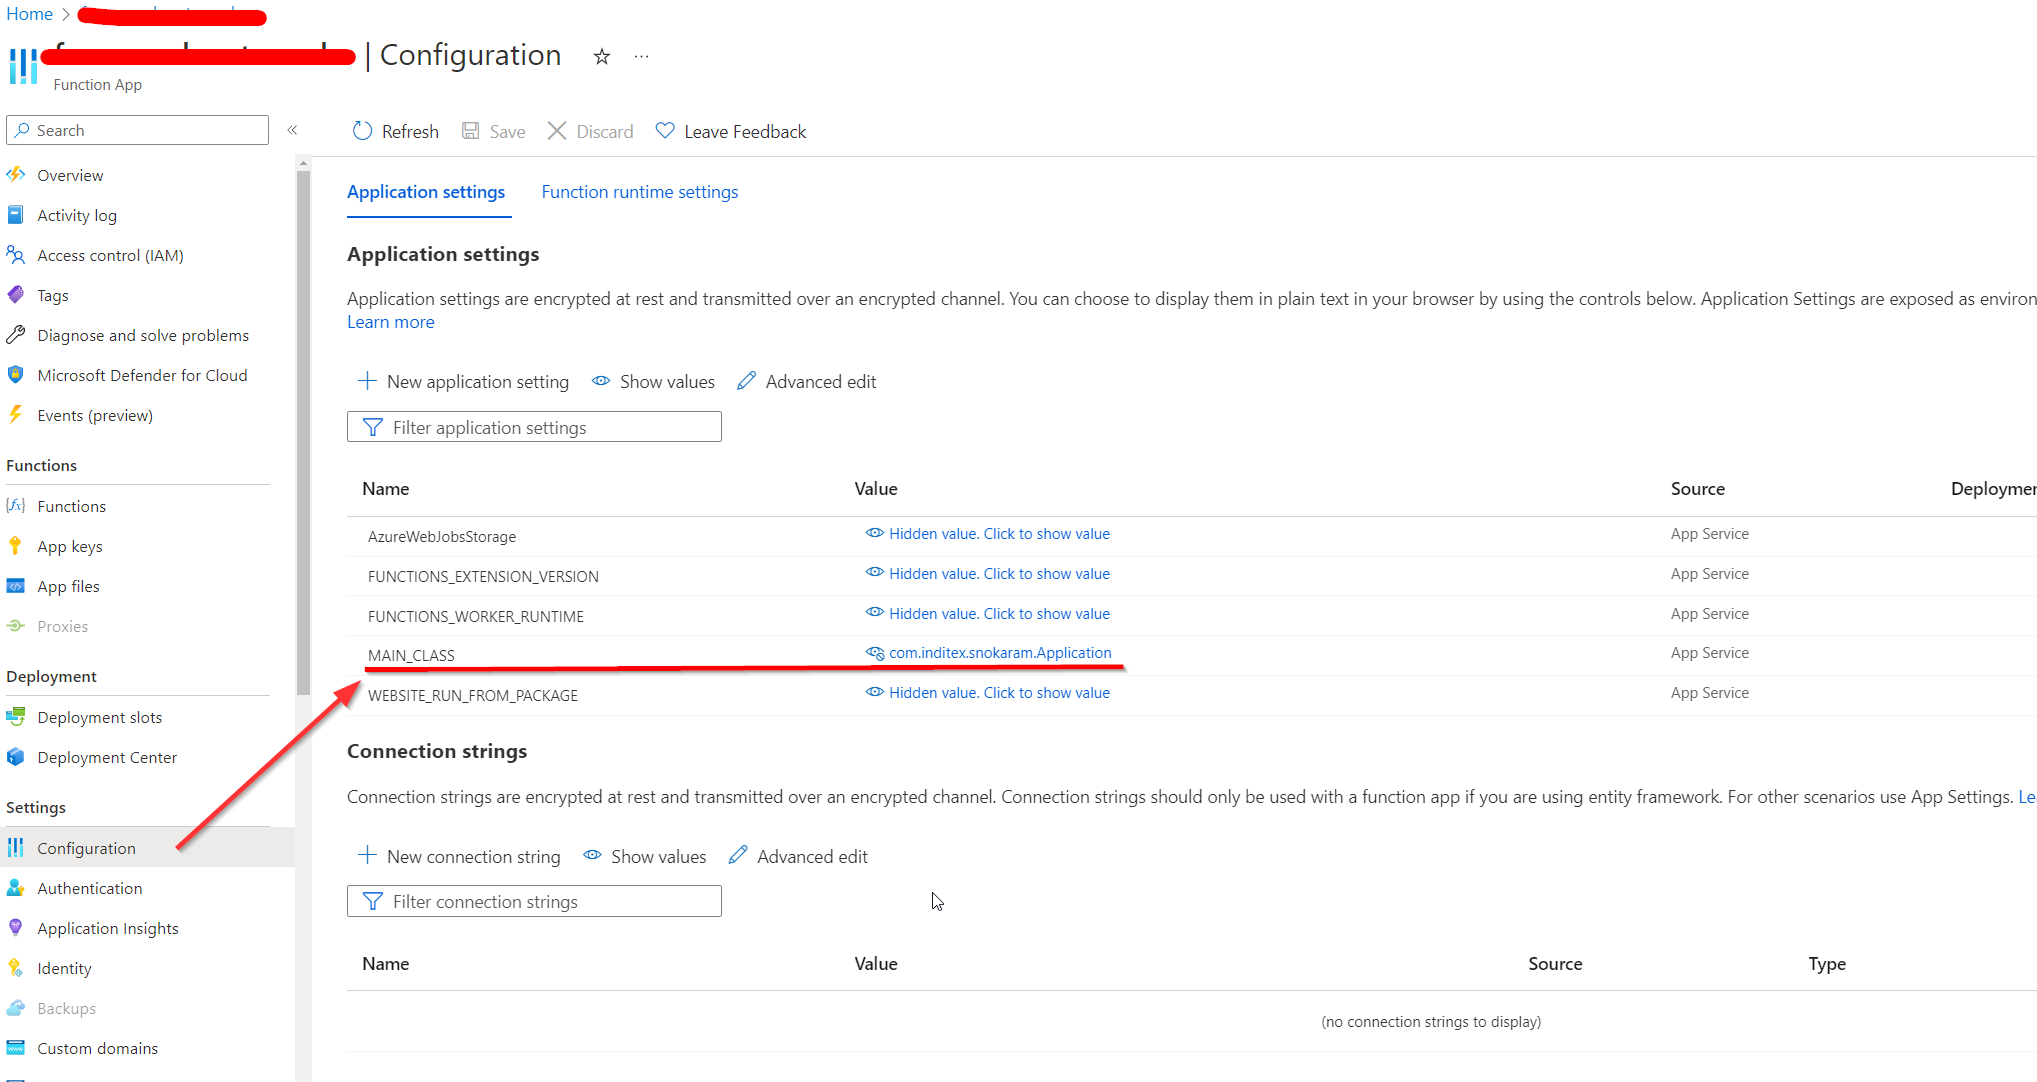Select the Application settings tab

(426, 192)
